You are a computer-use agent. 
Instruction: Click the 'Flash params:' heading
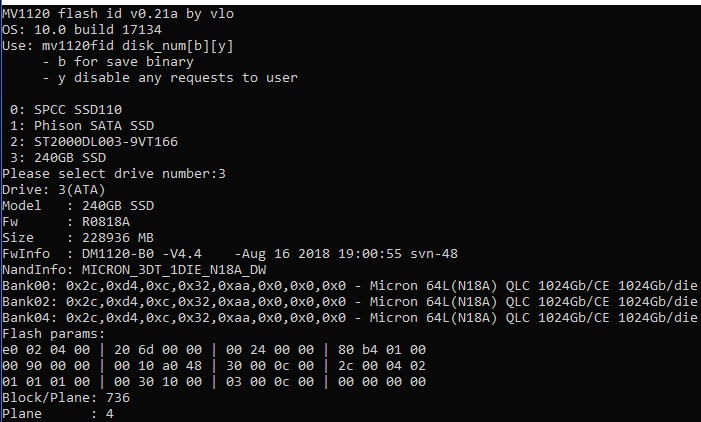click(52, 333)
